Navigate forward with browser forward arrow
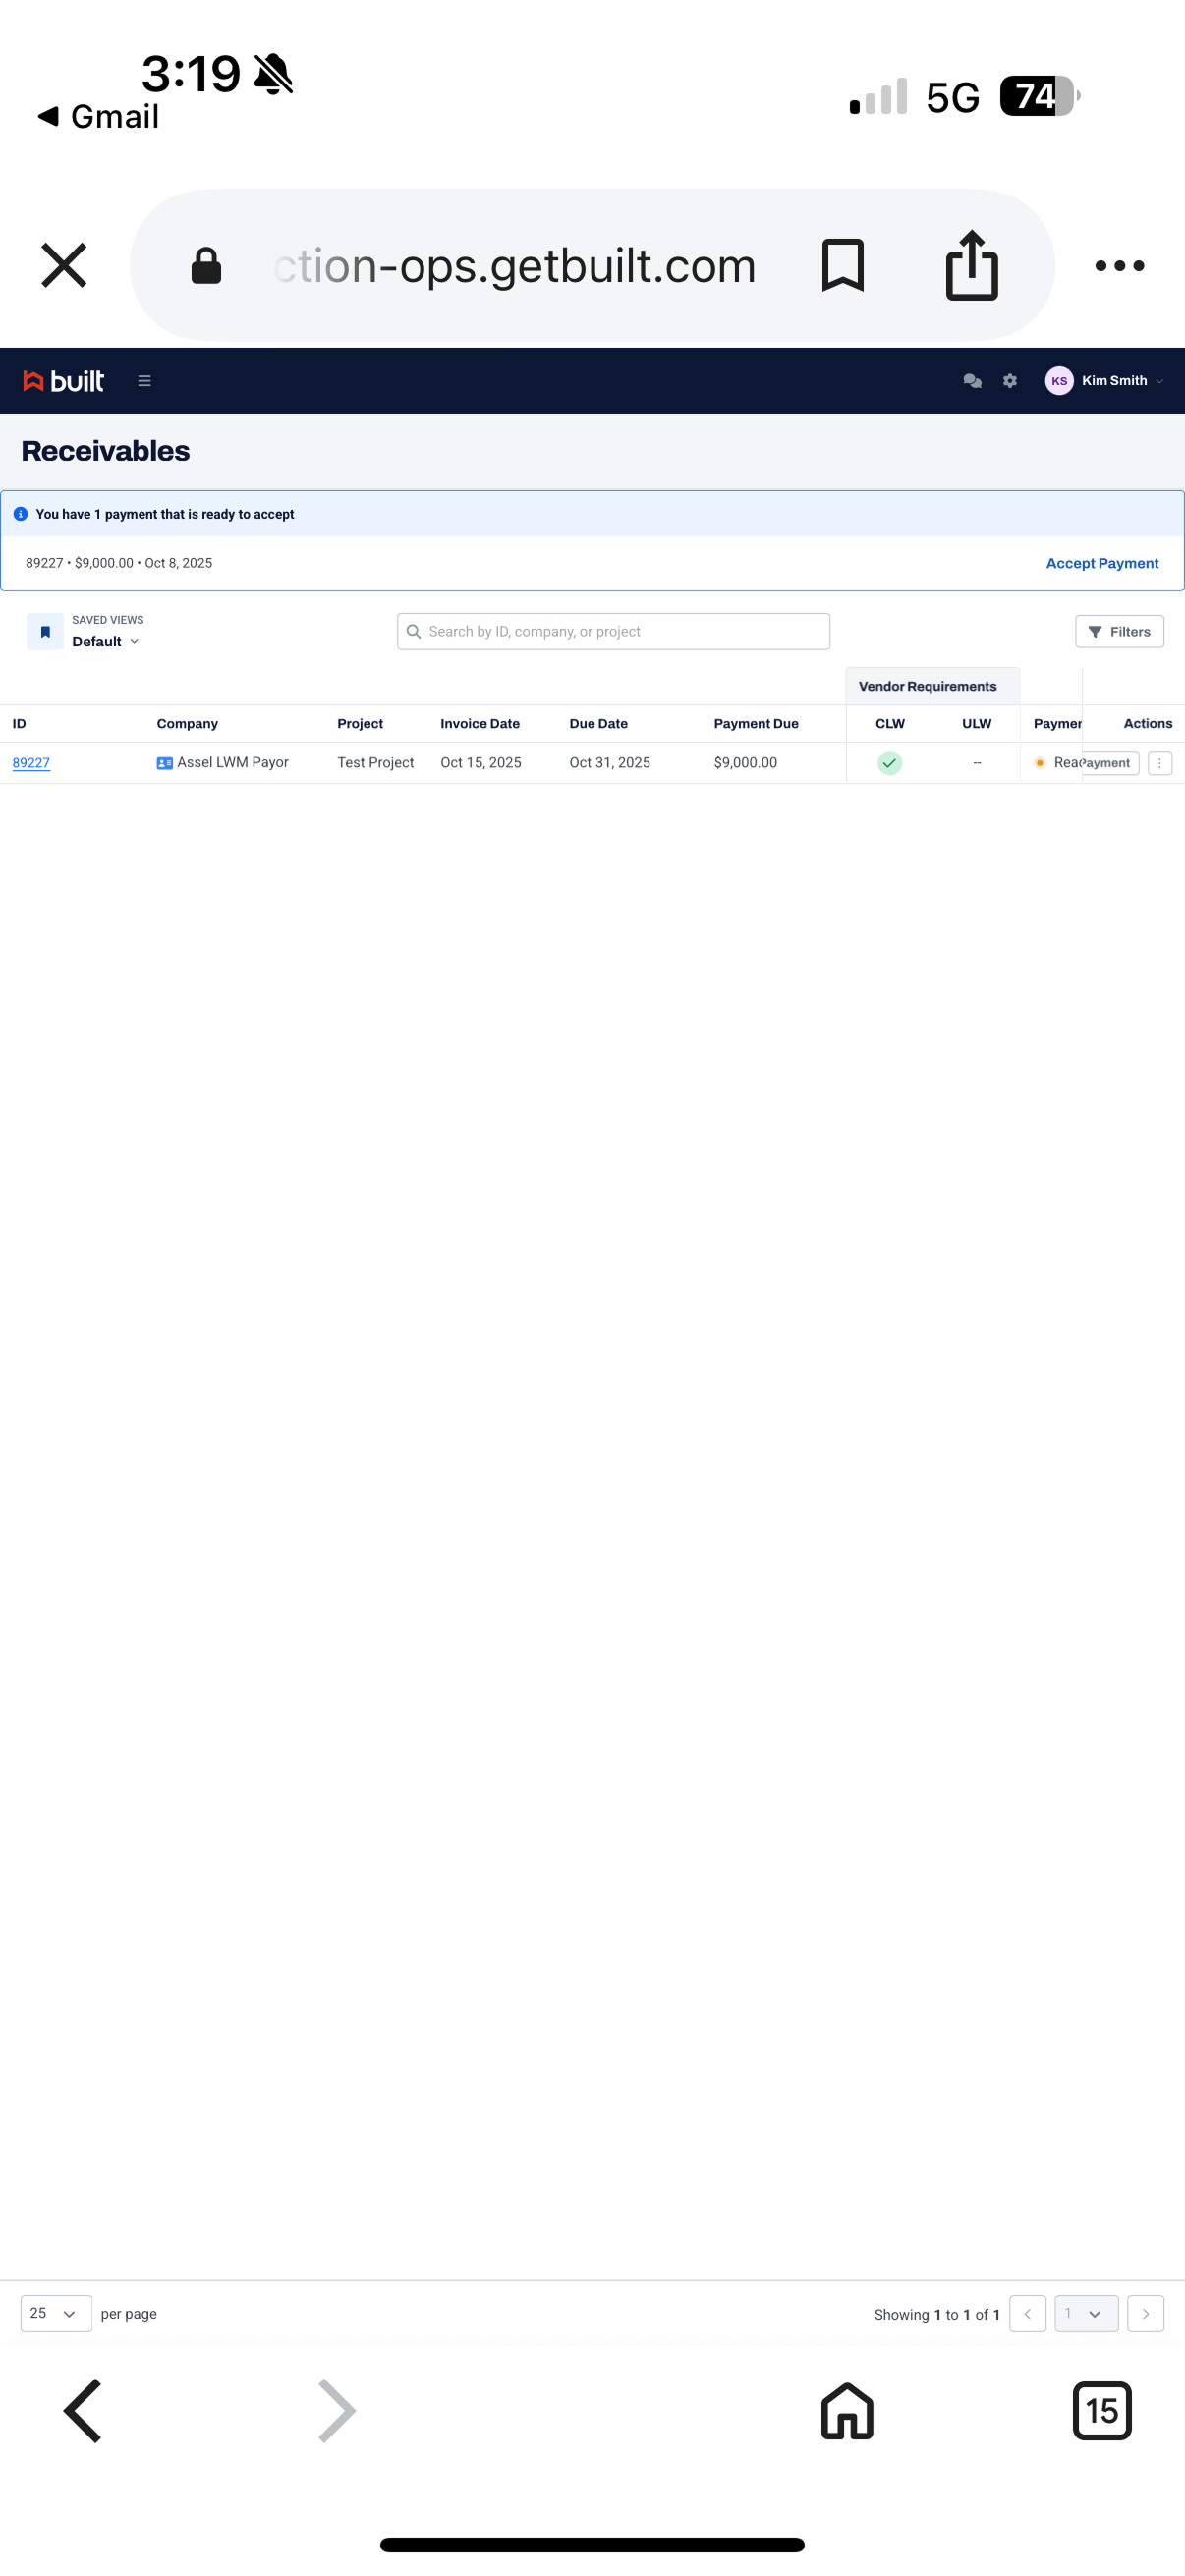Screen dimensions: 1185x2576 [x=336, y=2410]
